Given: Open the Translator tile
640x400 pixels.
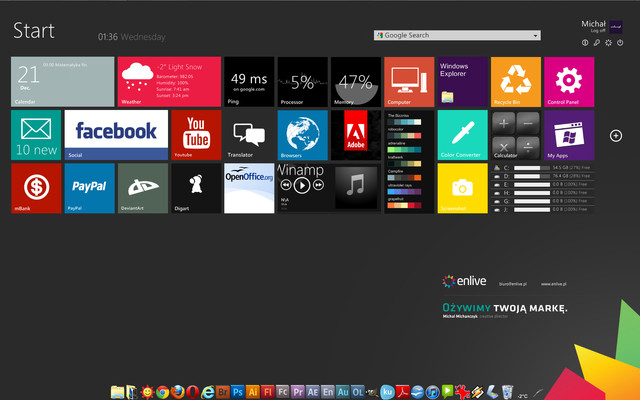Looking at the screenshot, I should click(x=249, y=135).
